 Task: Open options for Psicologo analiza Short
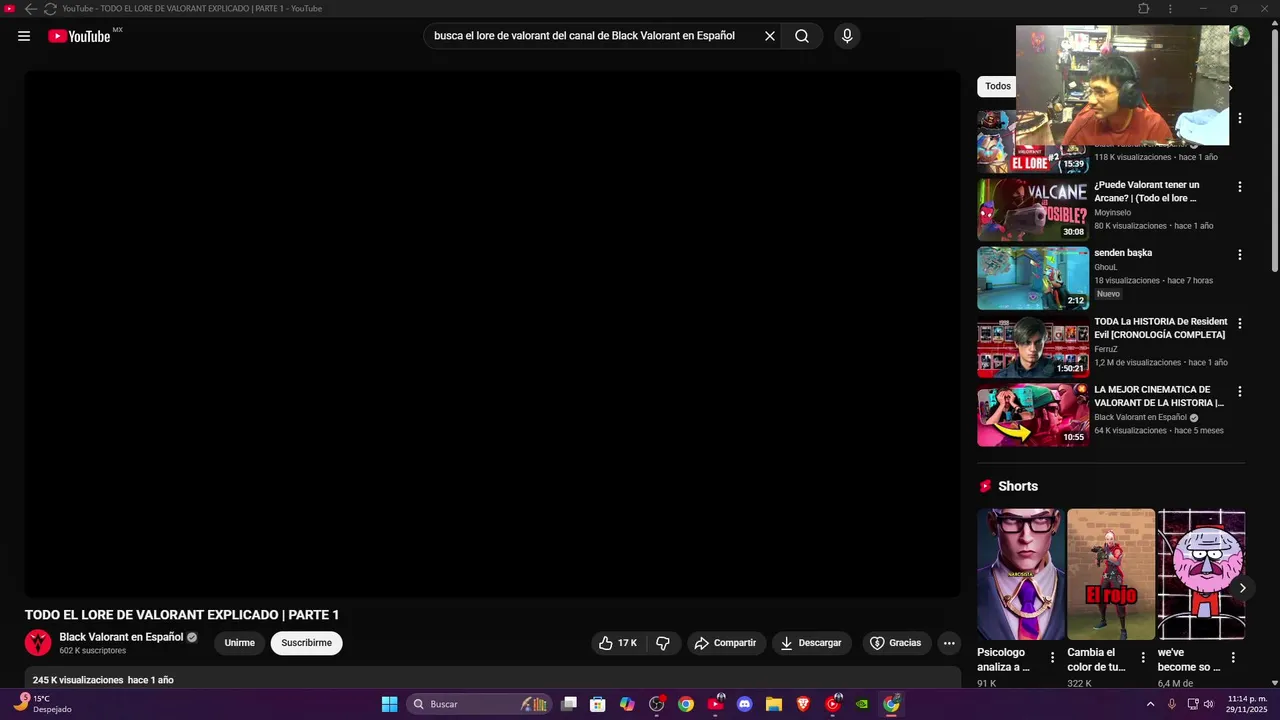pyautogui.click(x=1052, y=658)
